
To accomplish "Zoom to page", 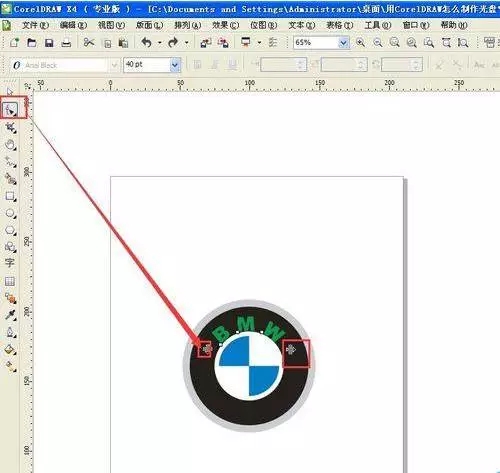I will click(x=429, y=42).
